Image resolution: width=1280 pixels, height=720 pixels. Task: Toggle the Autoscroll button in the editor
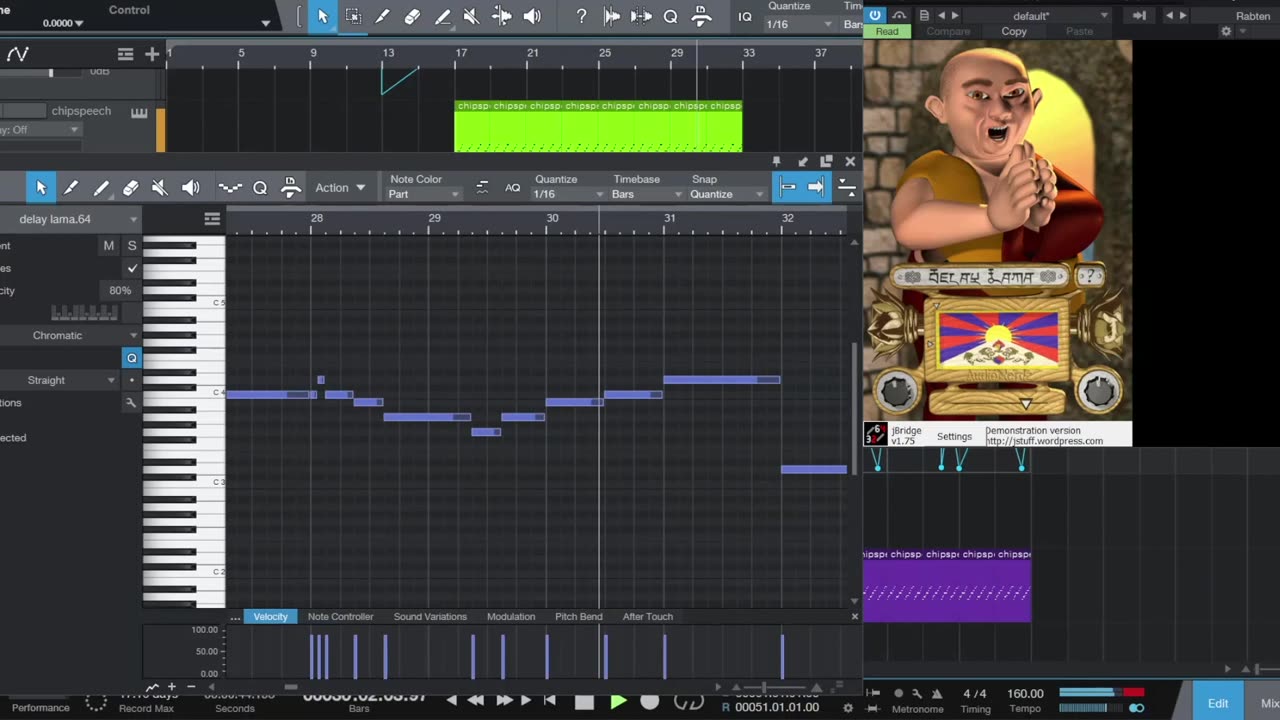pos(816,187)
